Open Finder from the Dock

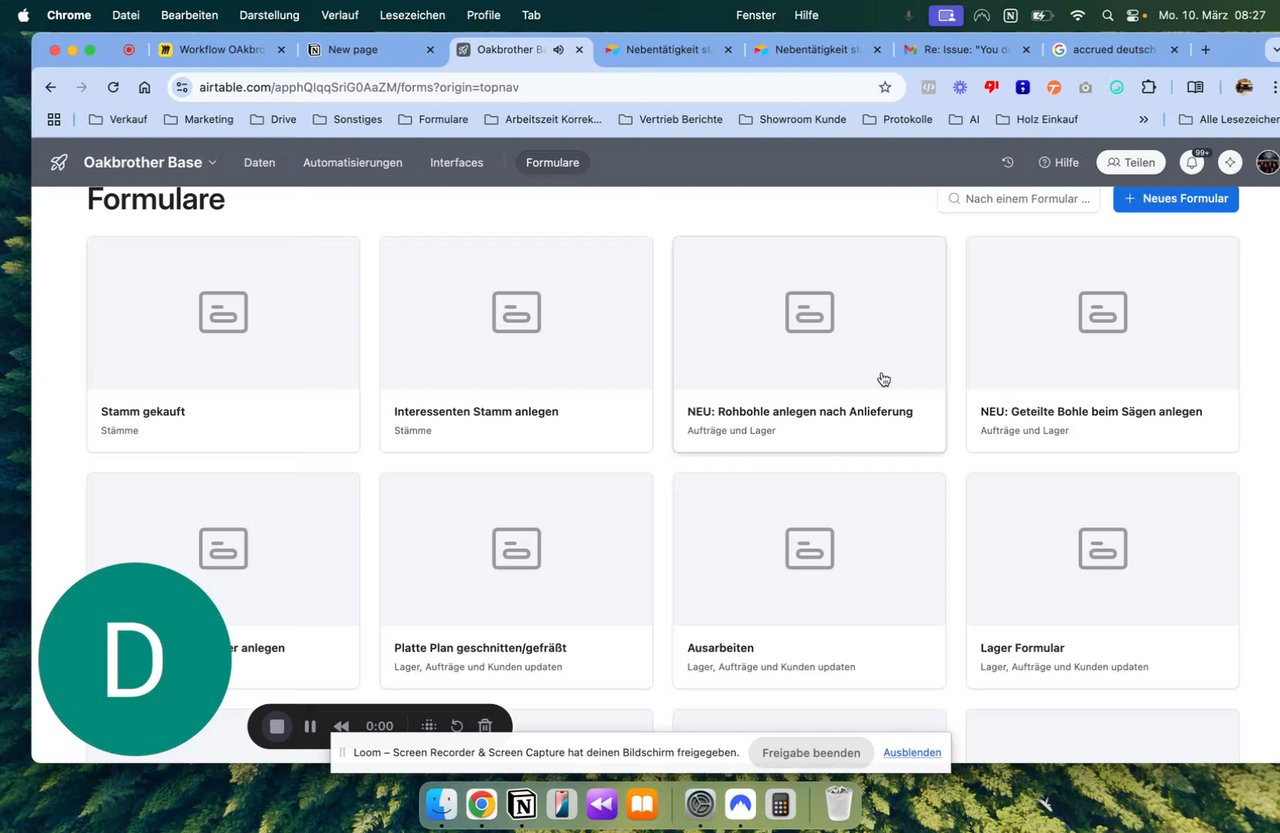point(441,803)
